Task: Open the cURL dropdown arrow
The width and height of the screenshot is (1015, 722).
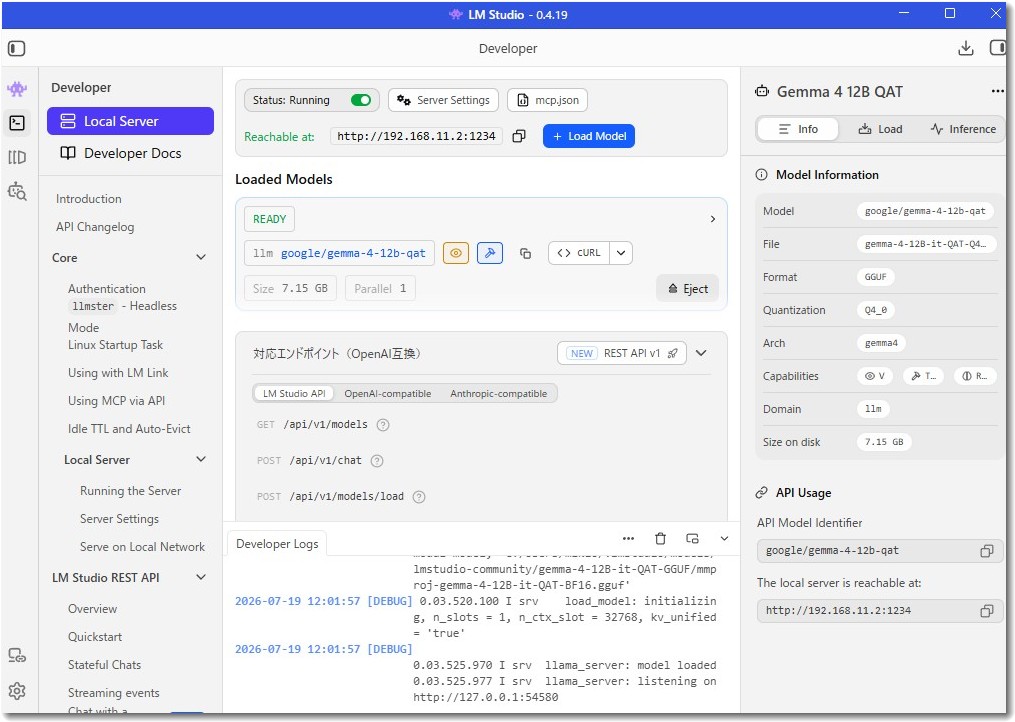Action: [621, 253]
